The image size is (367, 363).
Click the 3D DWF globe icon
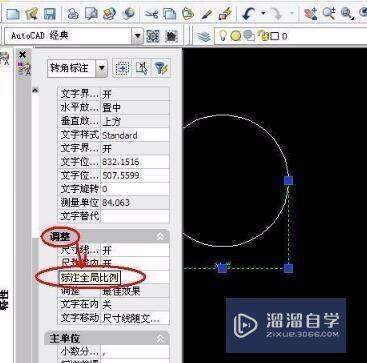(x=128, y=14)
